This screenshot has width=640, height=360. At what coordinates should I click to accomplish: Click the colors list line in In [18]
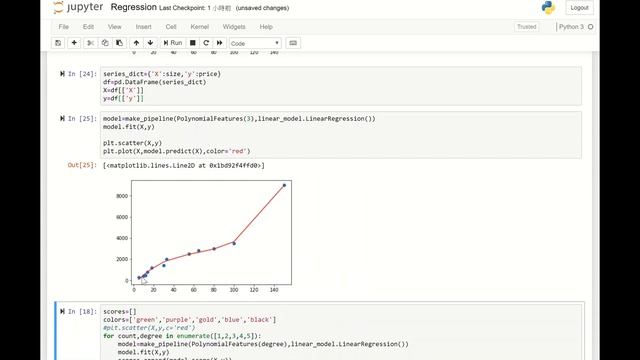point(189,320)
